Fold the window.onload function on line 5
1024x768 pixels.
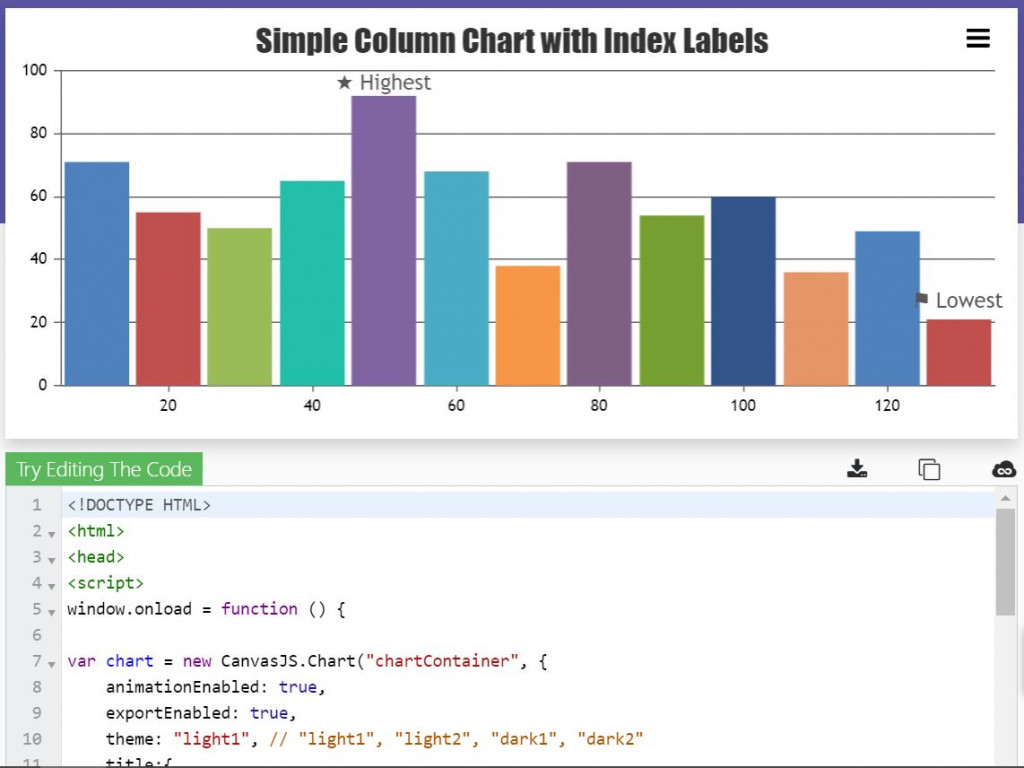[x=51, y=611]
